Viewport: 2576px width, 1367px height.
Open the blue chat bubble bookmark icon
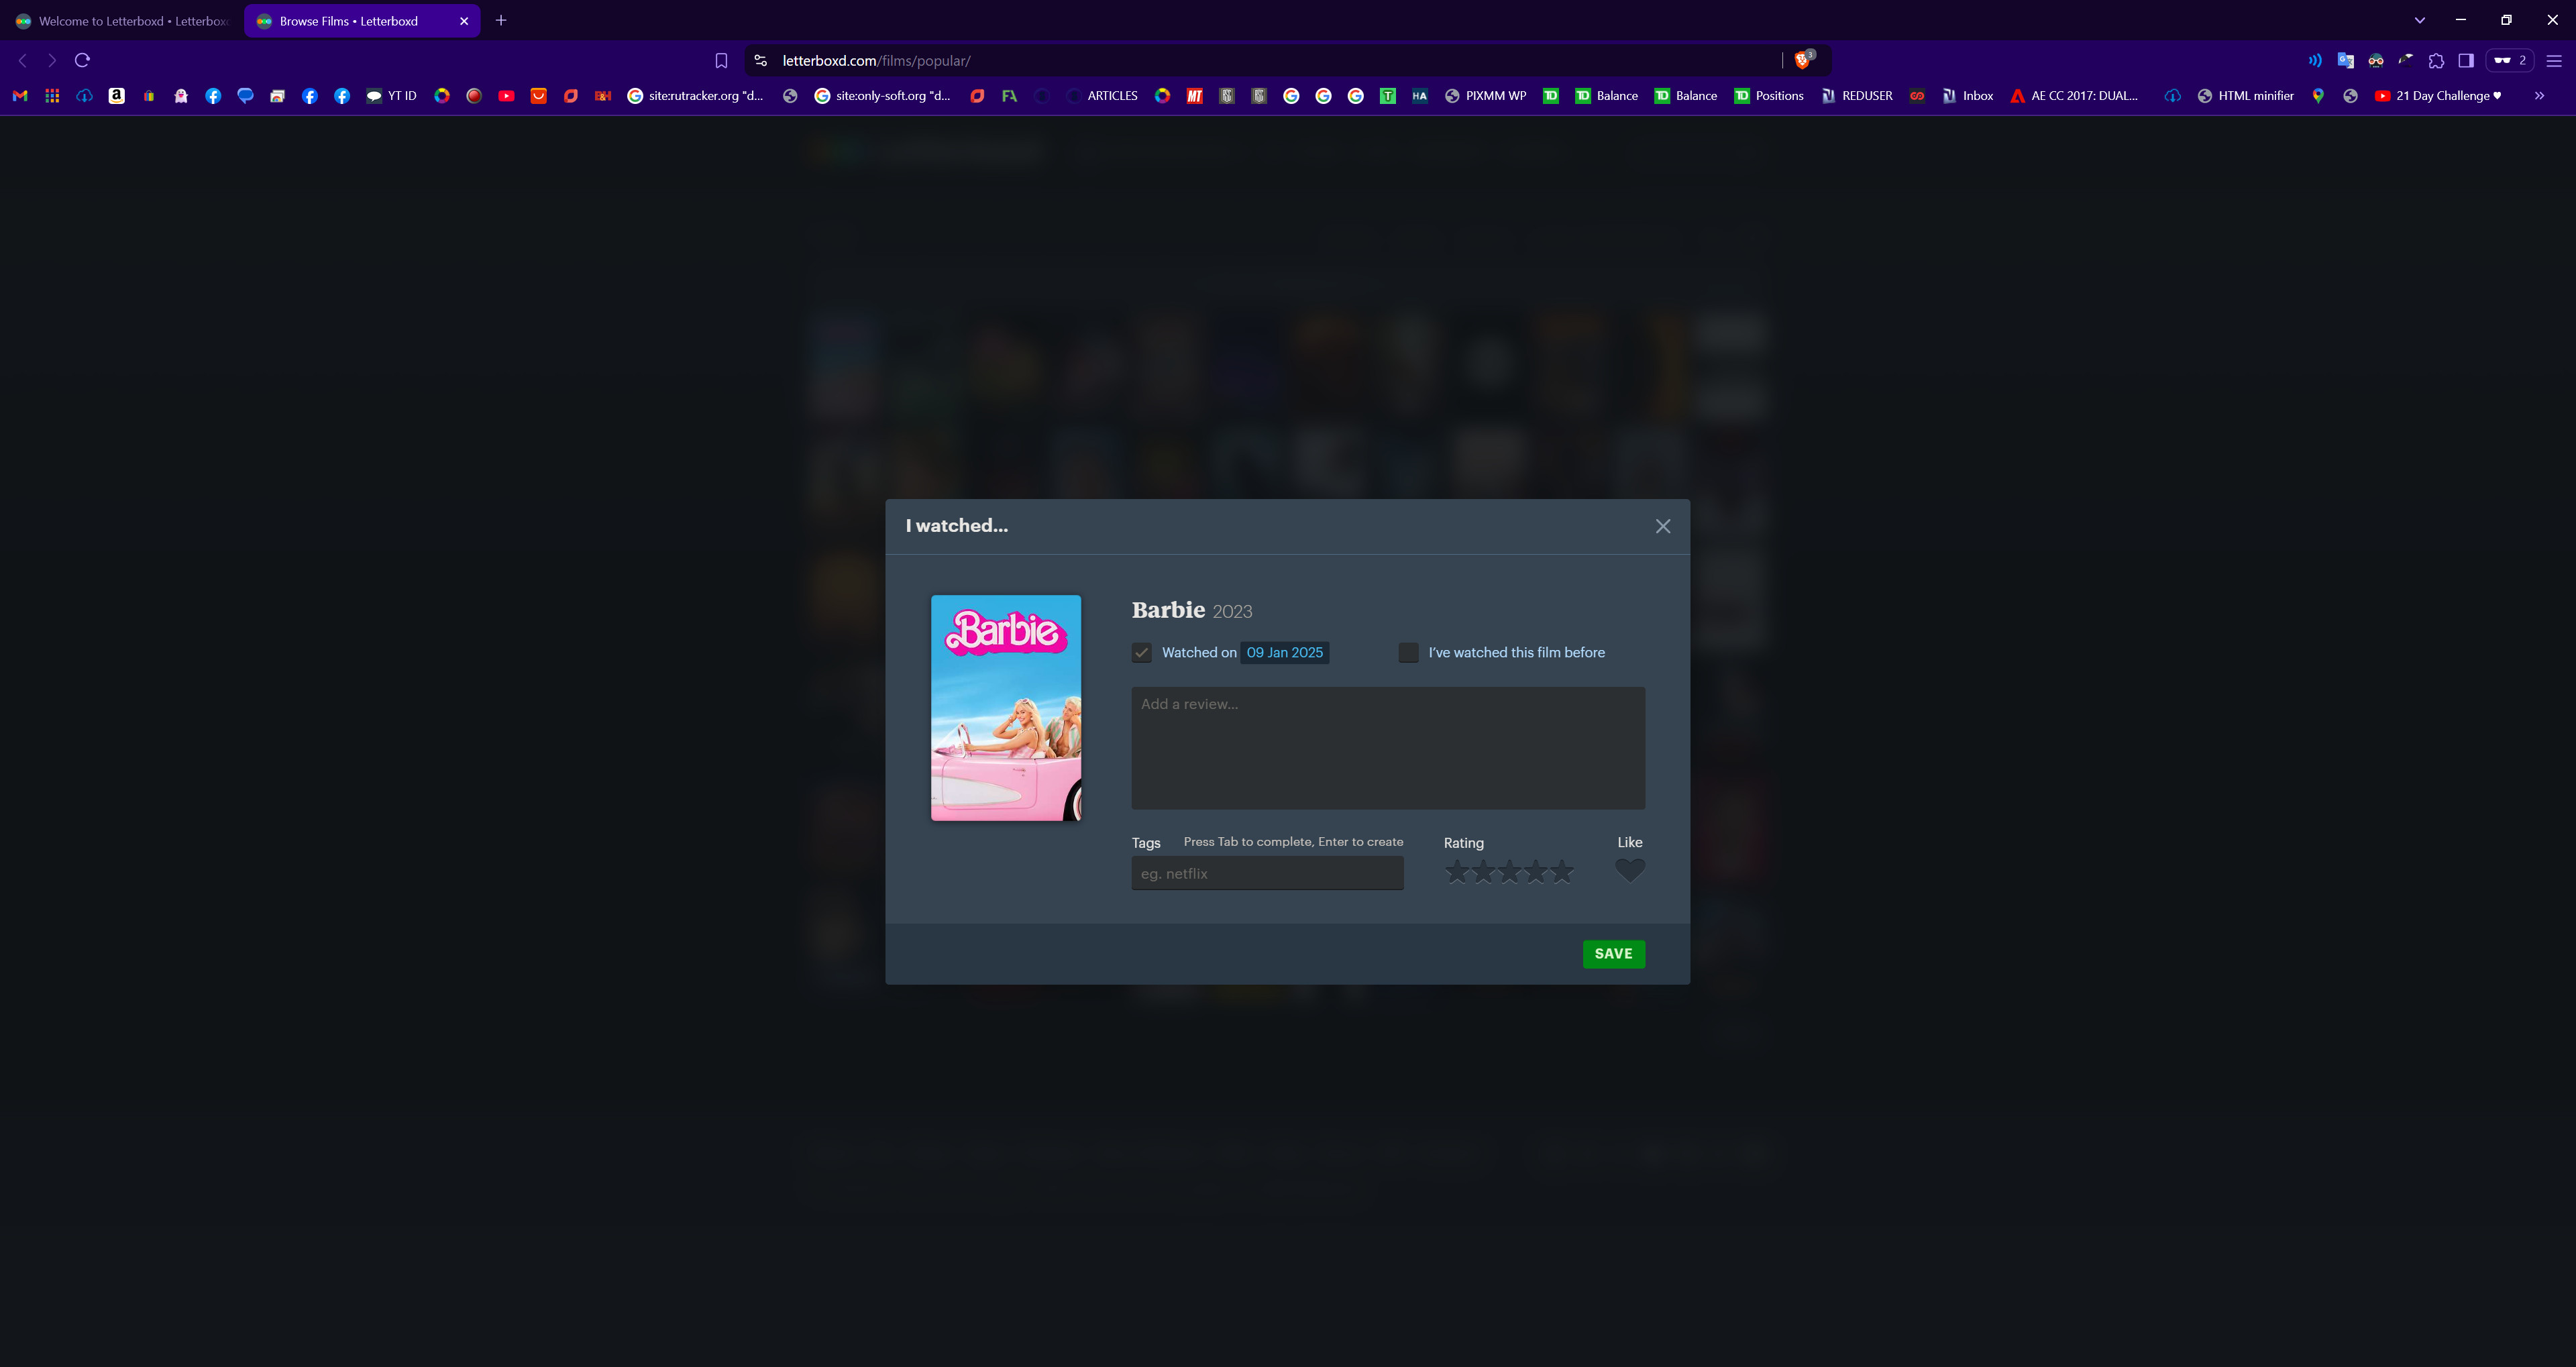(245, 96)
